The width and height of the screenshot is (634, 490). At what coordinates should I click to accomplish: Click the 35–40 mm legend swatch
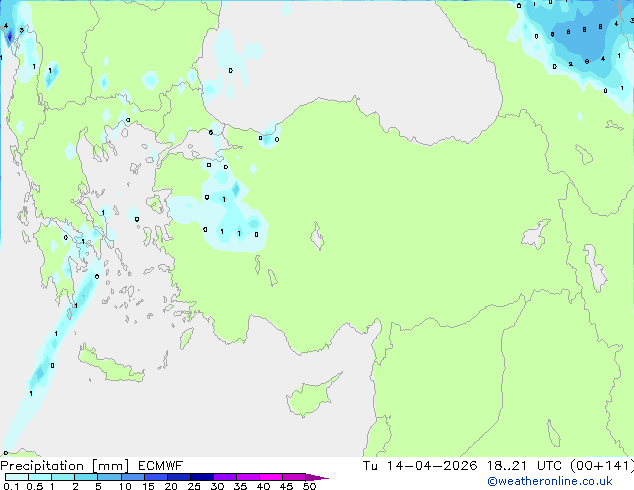pyautogui.click(x=247, y=477)
